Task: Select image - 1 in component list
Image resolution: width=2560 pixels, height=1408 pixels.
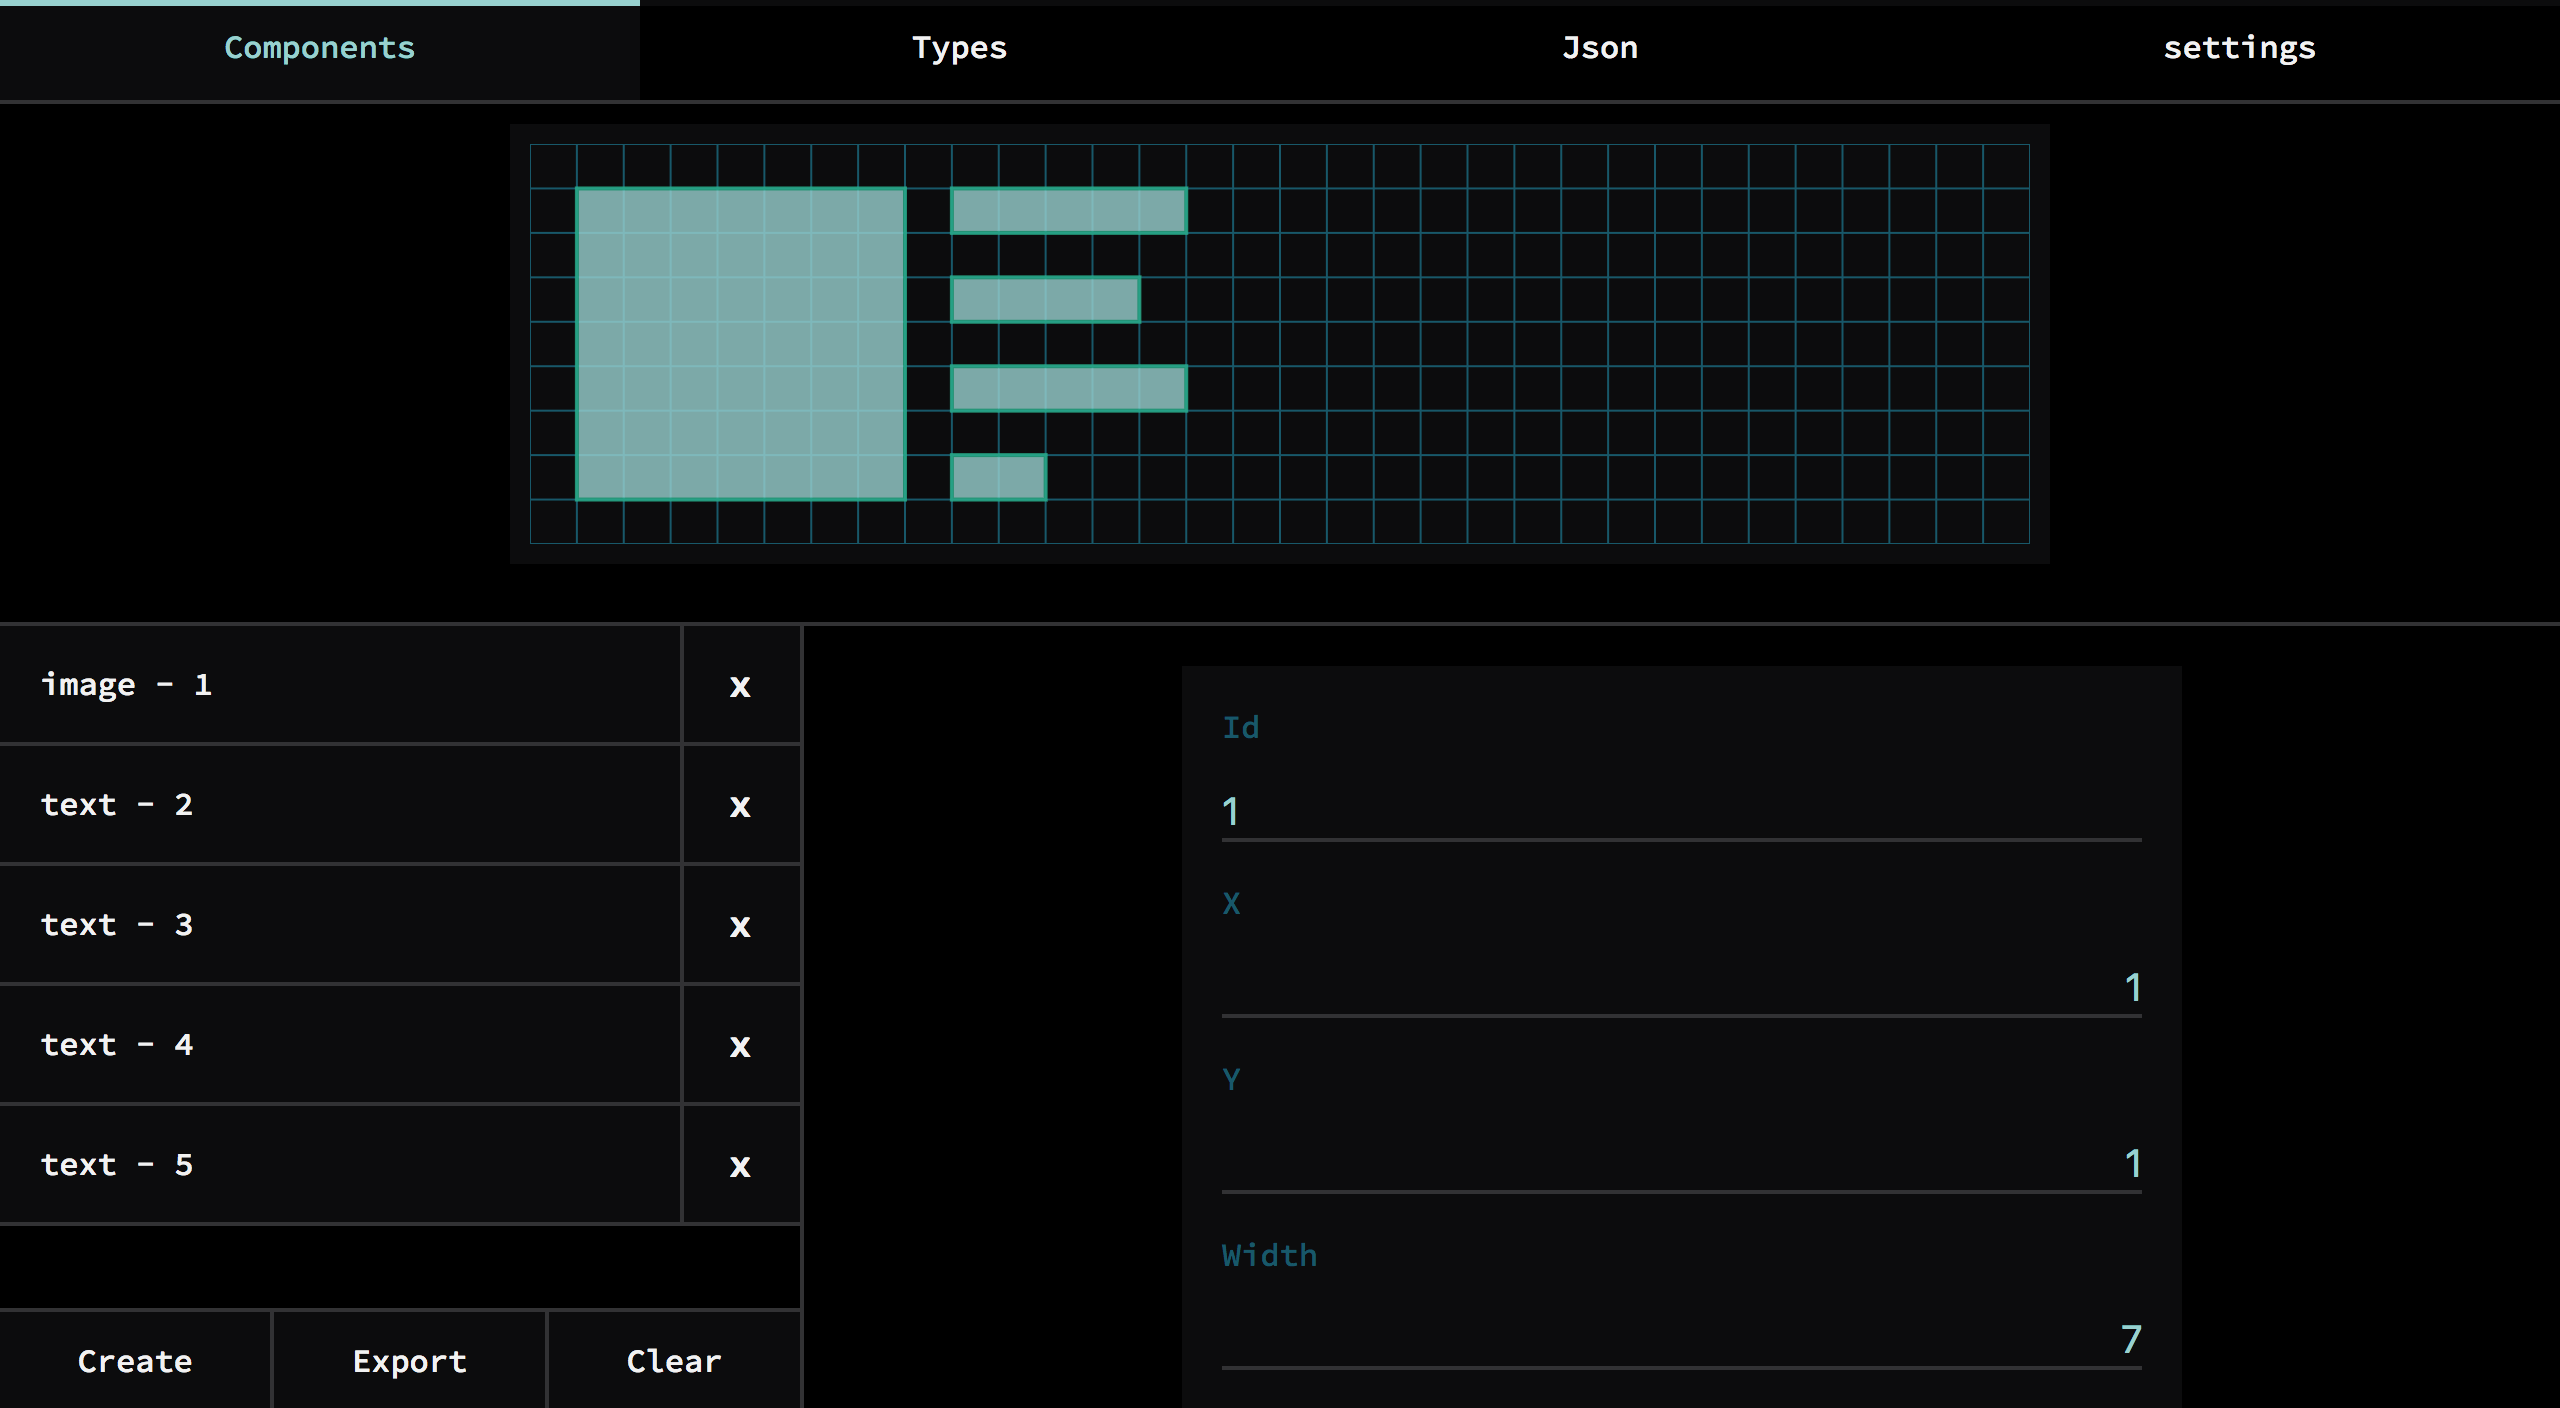Action: point(340,685)
